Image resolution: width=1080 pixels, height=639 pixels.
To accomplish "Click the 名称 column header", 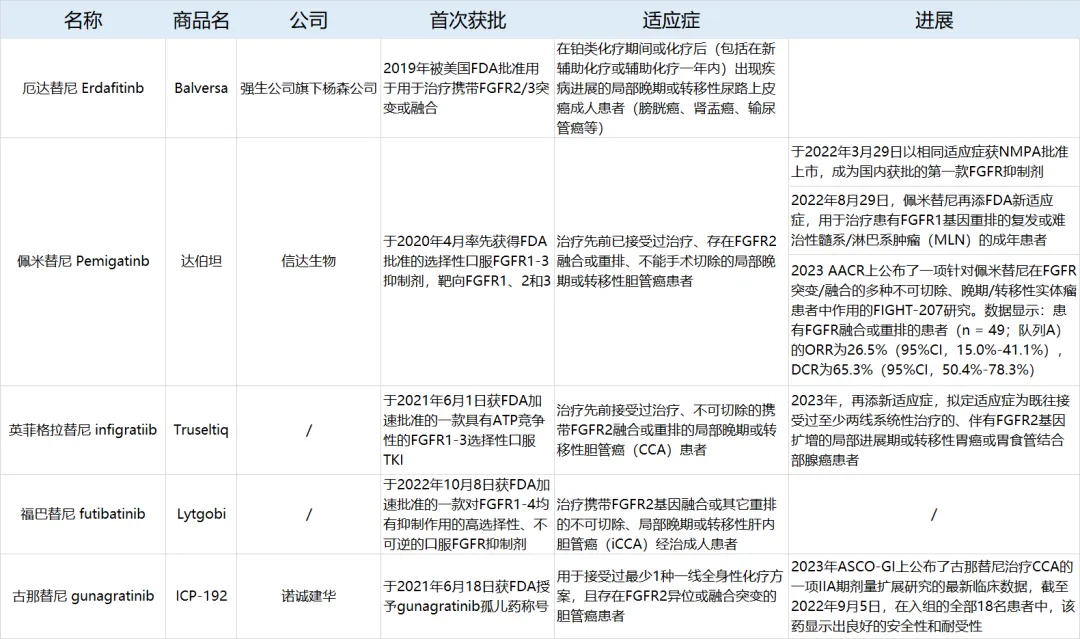I will (83, 20).
